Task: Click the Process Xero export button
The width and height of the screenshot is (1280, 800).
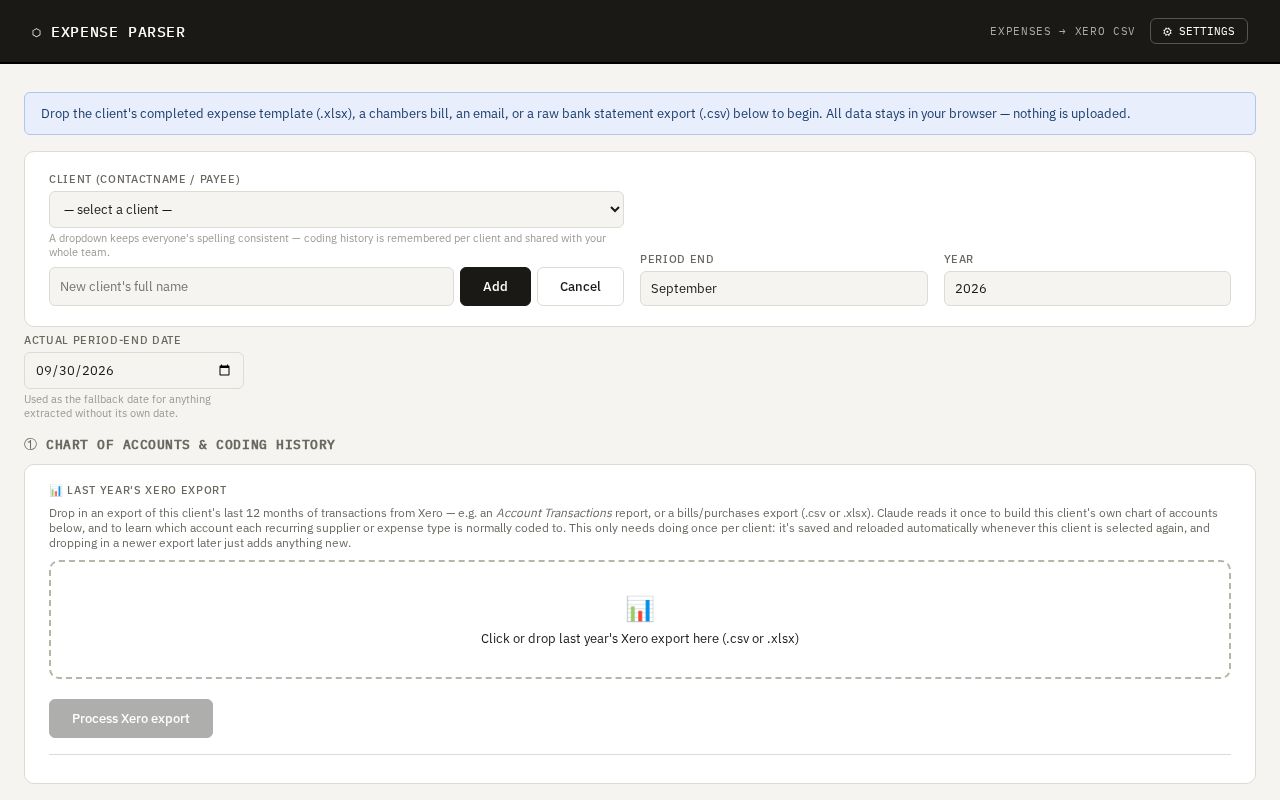Action: tap(131, 718)
